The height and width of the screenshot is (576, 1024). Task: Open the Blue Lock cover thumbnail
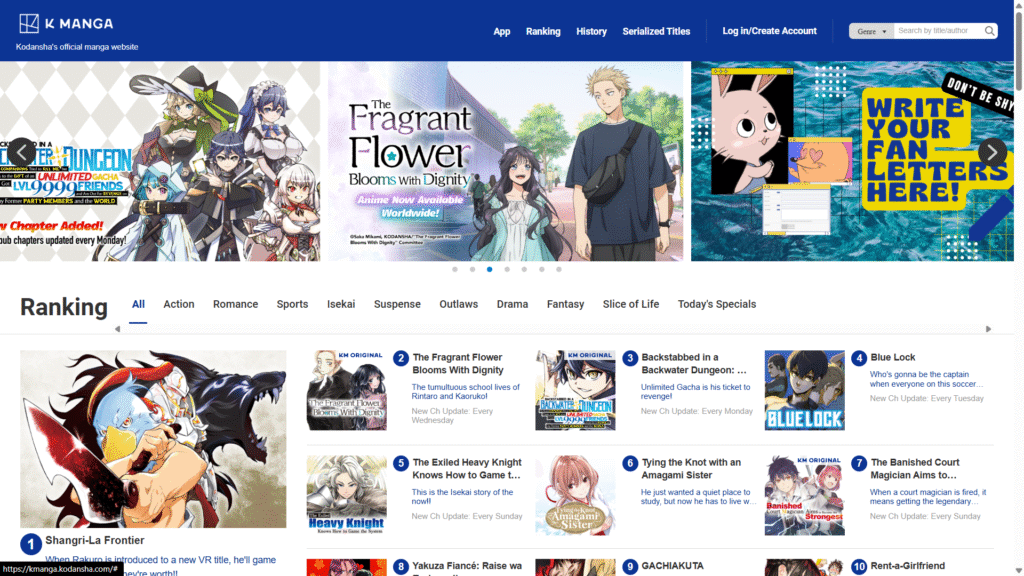tap(805, 391)
